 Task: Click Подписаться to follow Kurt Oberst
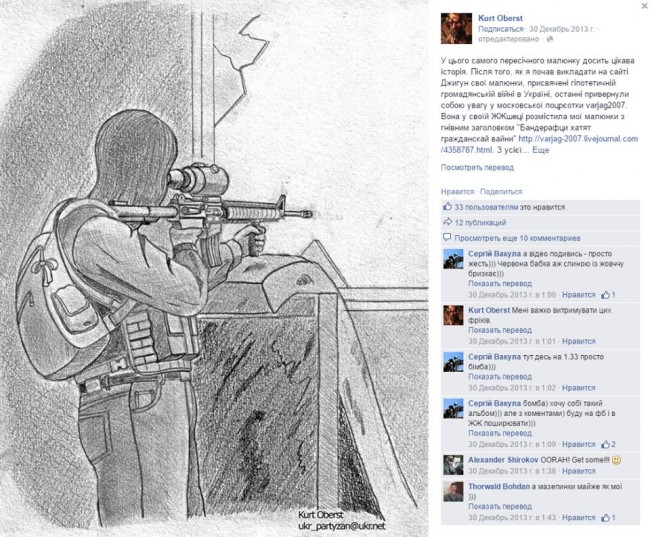click(500, 29)
